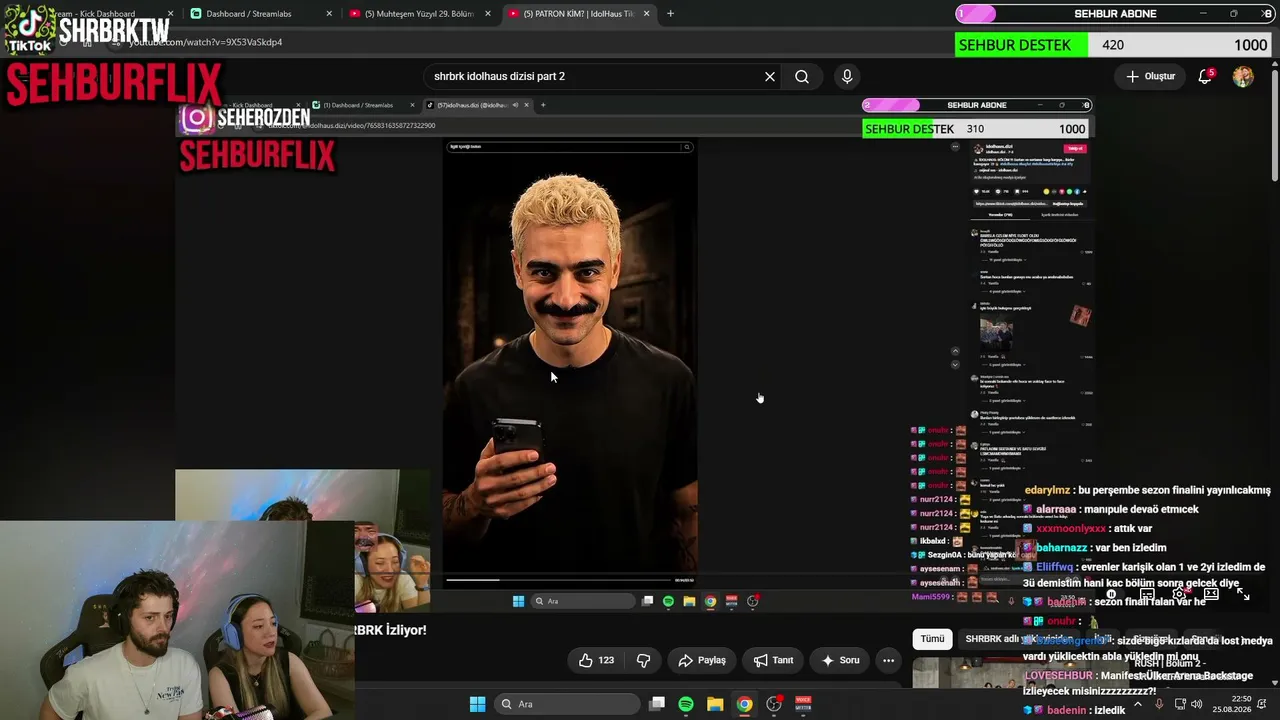The width and height of the screenshot is (1280, 720).
Task: Open the Windows Start menu
Action: [477, 704]
